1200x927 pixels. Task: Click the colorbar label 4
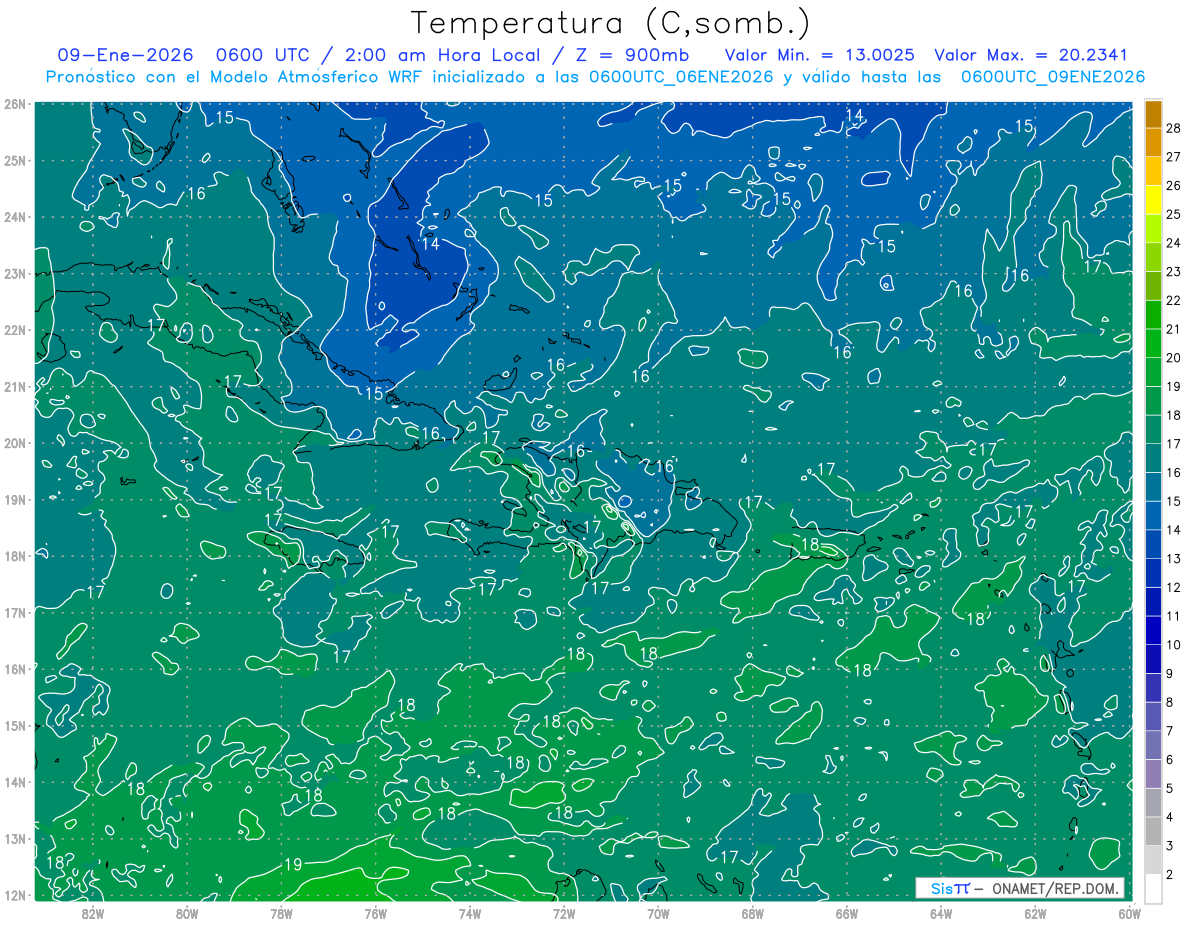click(1169, 818)
